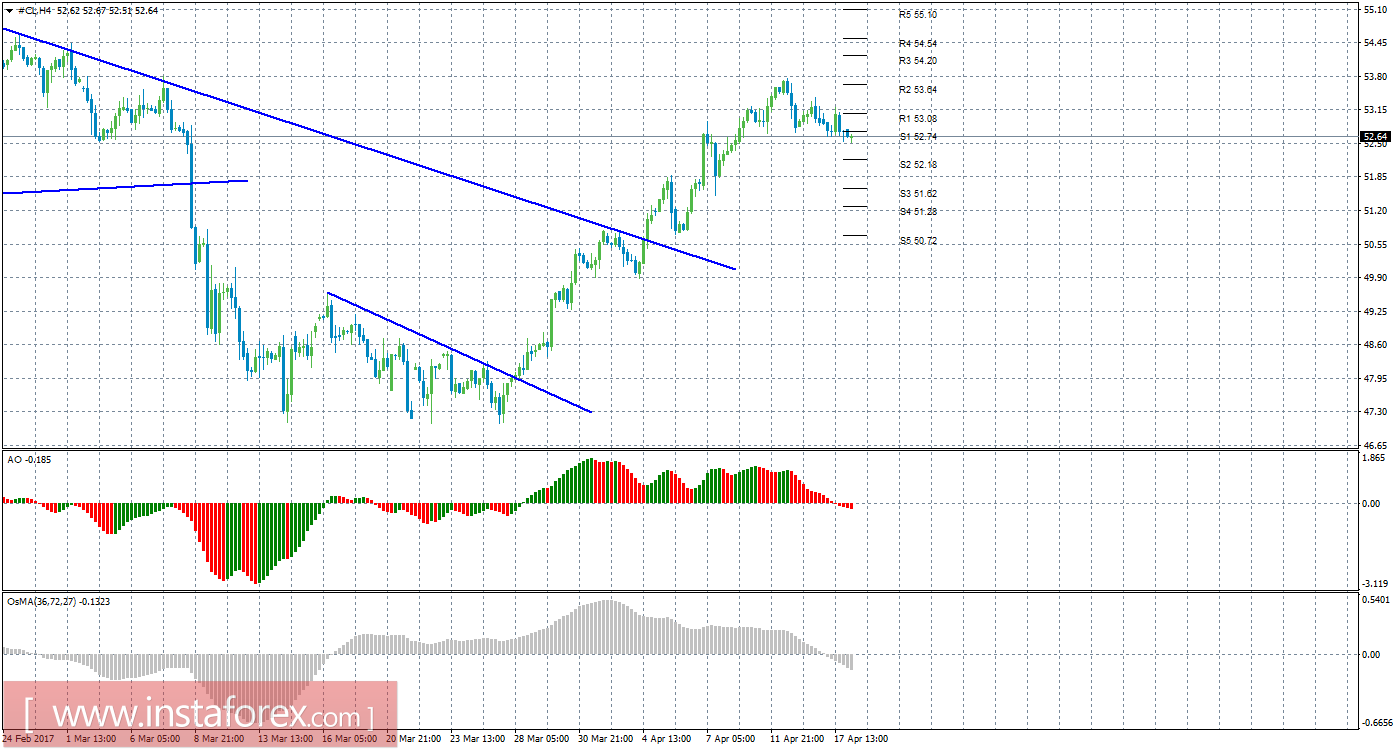The height and width of the screenshot is (750, 1398).
Task: Click the current price tag 52.64 on the axis
Action: click(1375, 136)
